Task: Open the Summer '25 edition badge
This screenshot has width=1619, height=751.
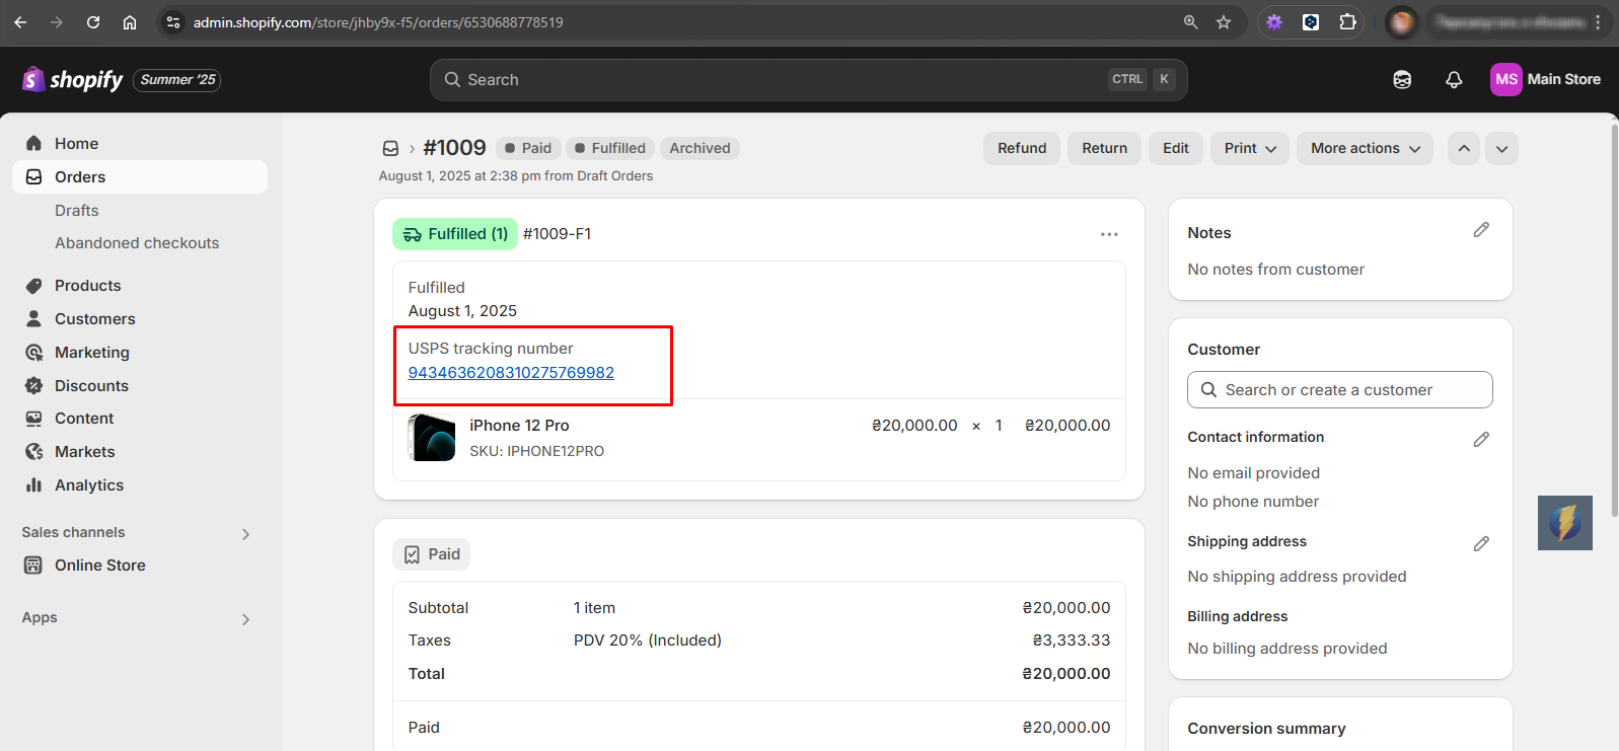Action: coord(177,79)
